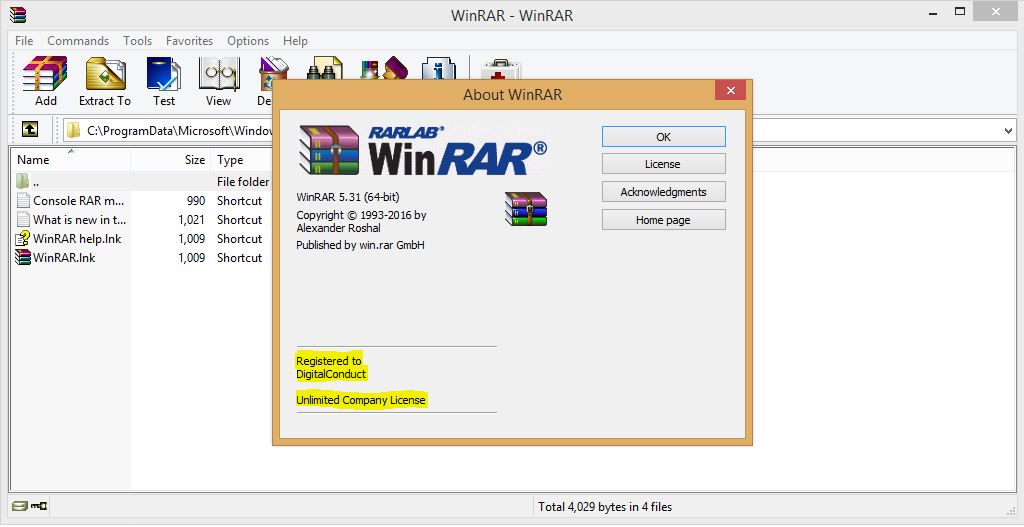Click the Extract To toolbar icon

pyautogui.click(x=105, y=73)
